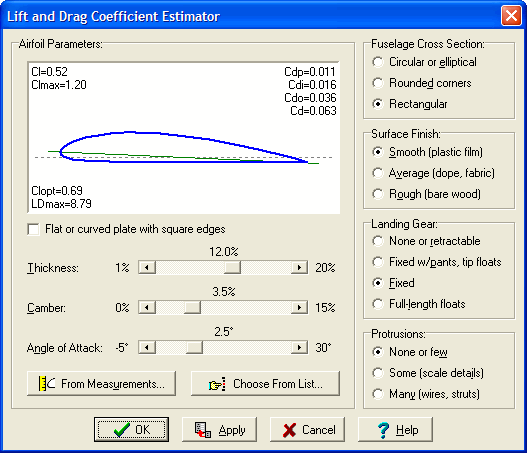Screen dimensions: 527x453
Task: Select Many (wires, struts) protrusions
Action: (x=378, y=394)
